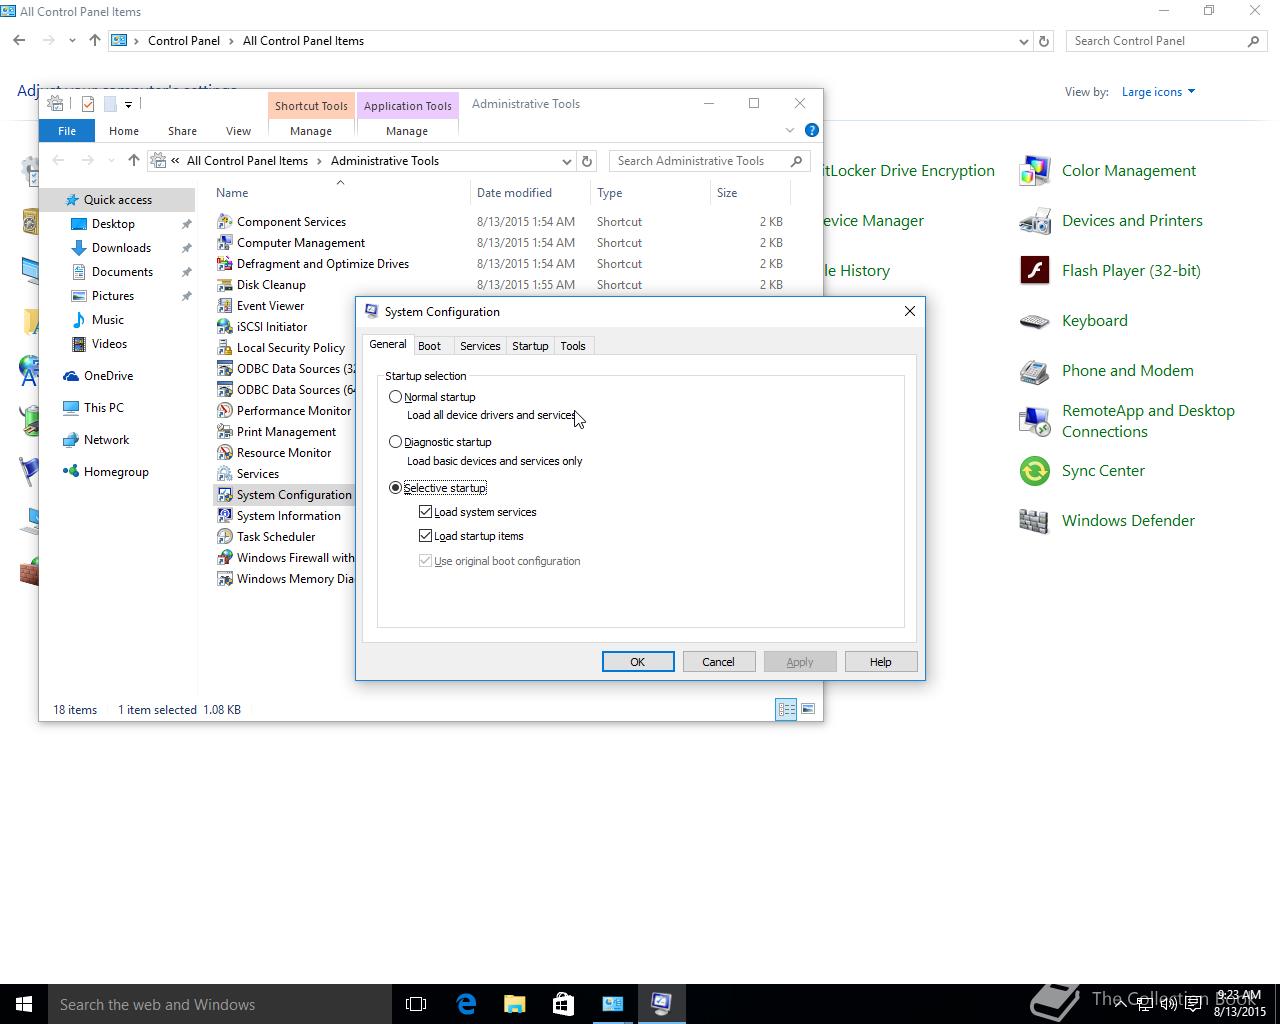Click the System Information icon
The height and width of the screenshot is (1024, 1280).
pyautogui.click(x=225, y=516)
